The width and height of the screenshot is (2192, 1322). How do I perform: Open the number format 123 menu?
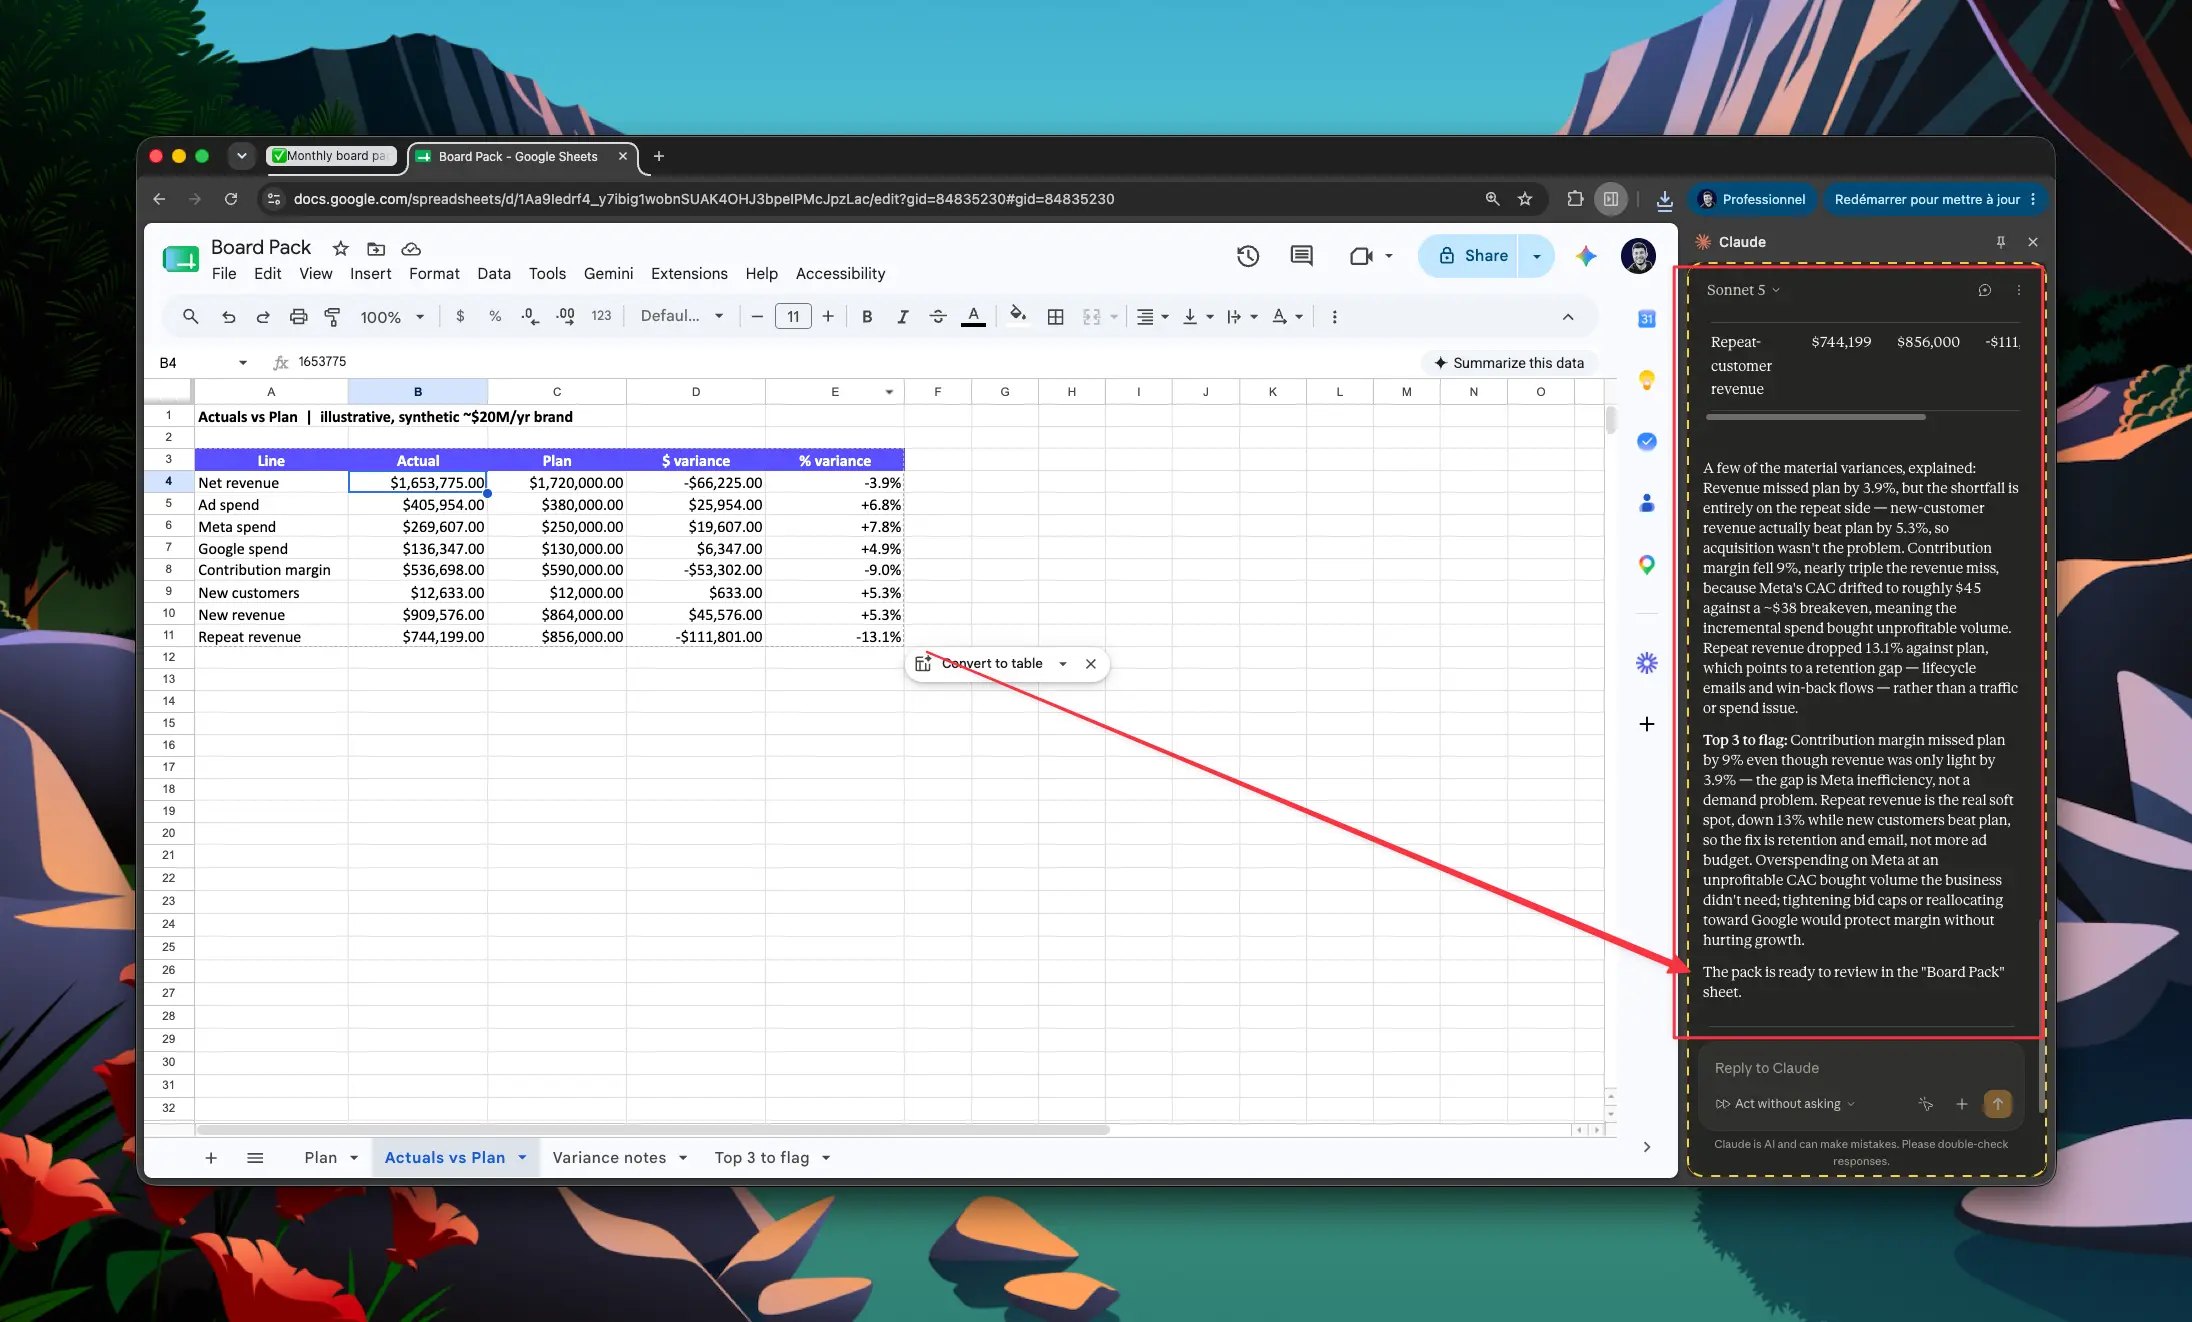(601, 316)
